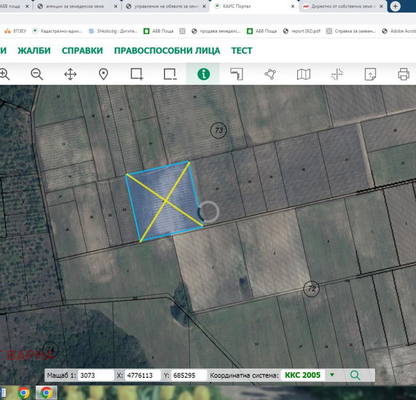Open the ЖАЛБИ menu

tap(34, 51)
